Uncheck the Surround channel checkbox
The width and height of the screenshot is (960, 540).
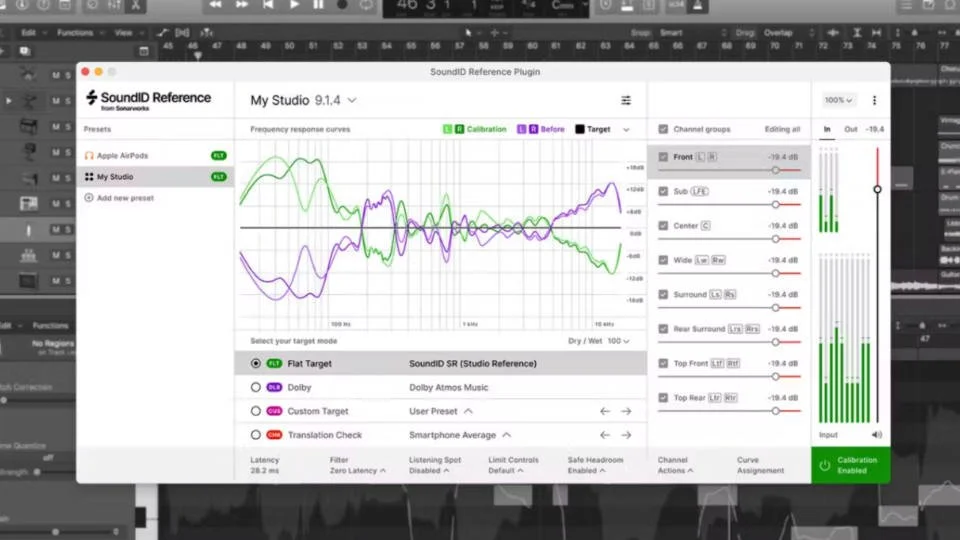[663, 294]
